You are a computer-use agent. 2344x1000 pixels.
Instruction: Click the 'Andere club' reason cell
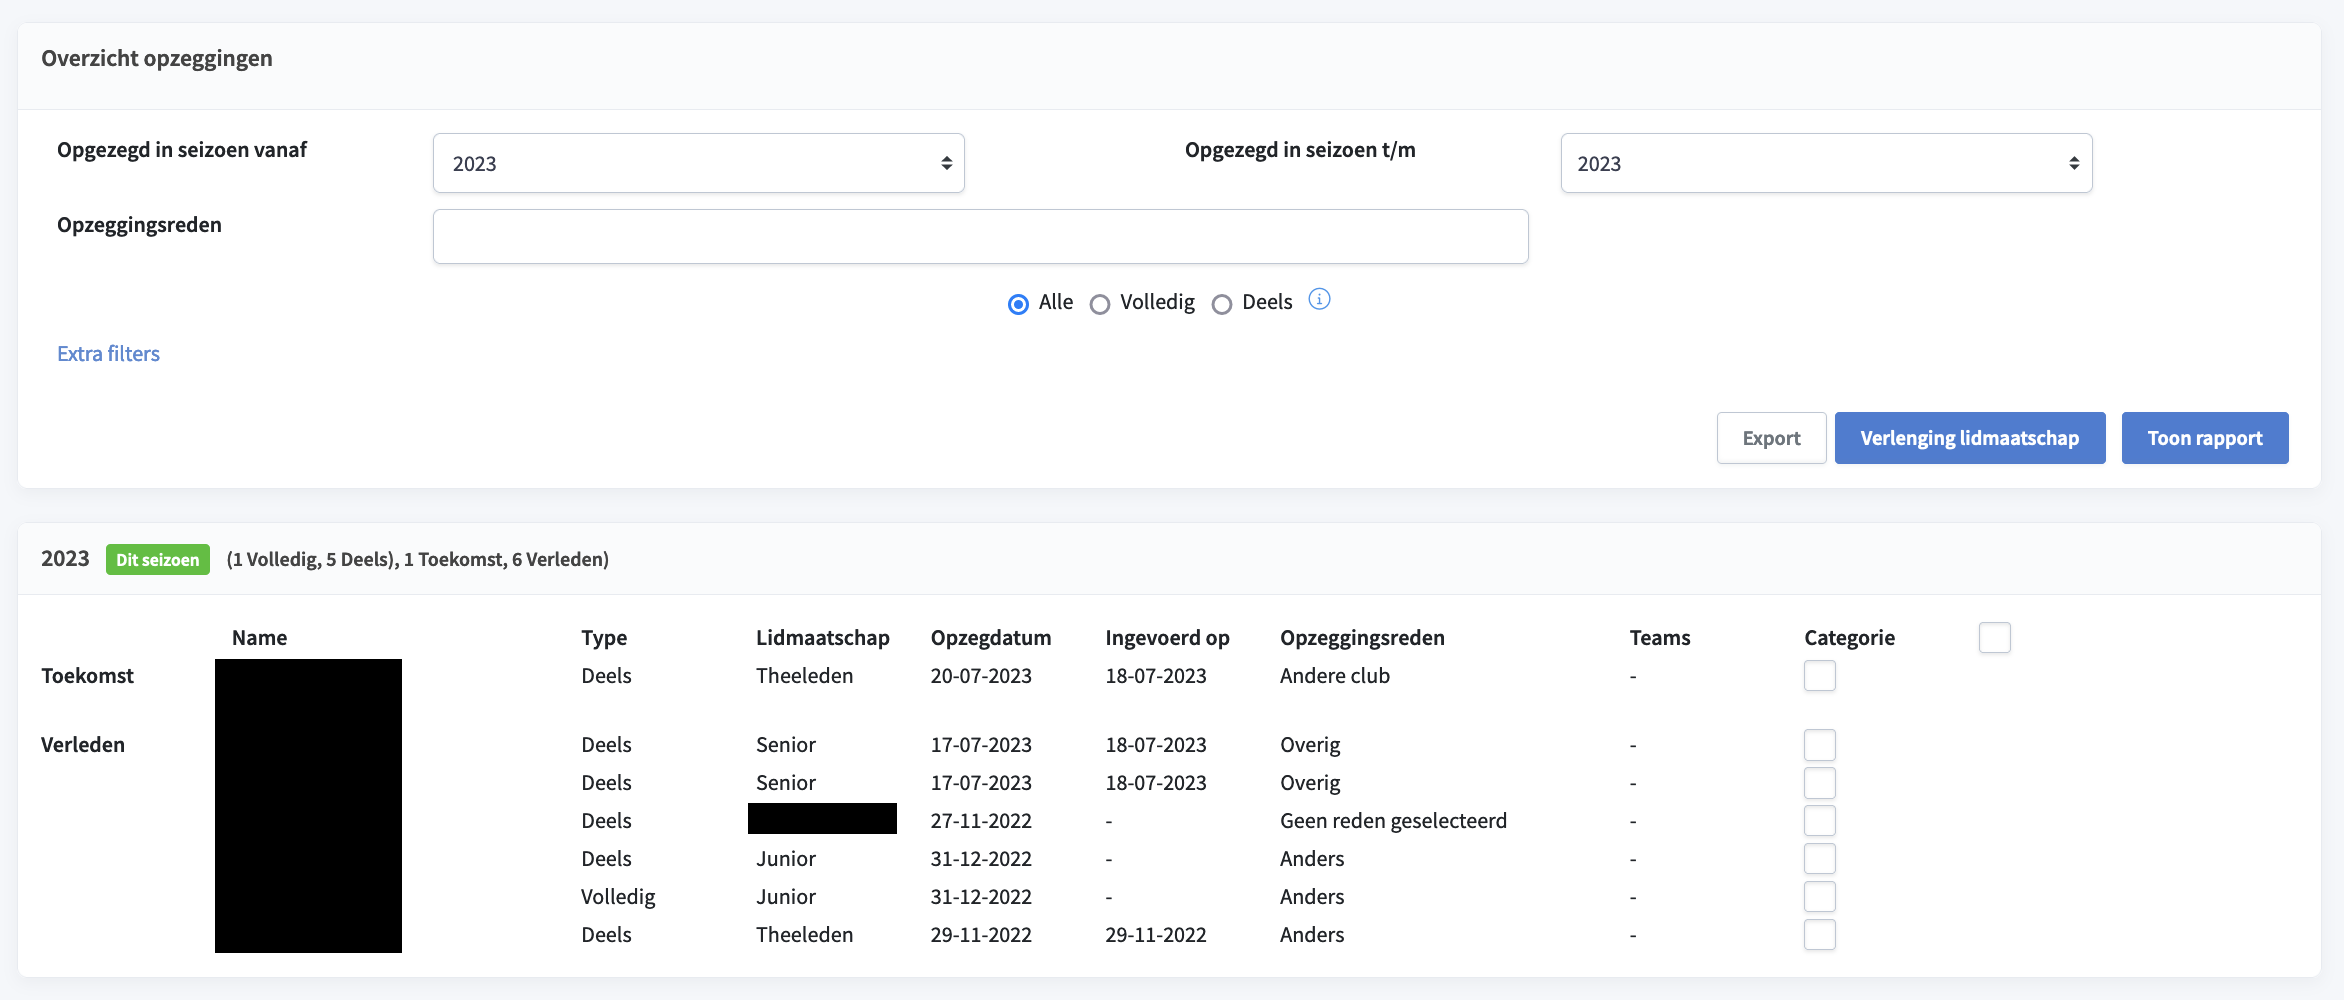pyautogui.click(x=1334, y=676)
